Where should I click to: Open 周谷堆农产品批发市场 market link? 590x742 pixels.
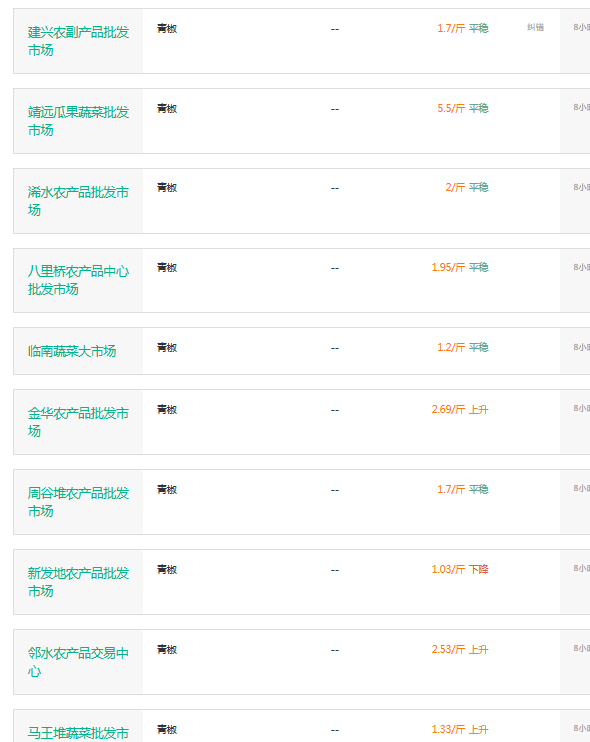(x=78, y=502)
